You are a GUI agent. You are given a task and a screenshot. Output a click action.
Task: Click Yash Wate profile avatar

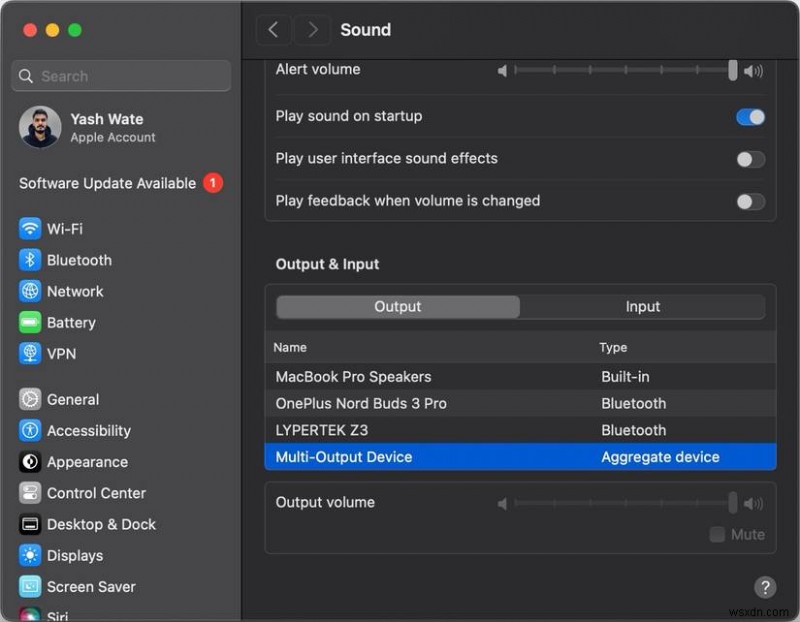pos(40,127)
